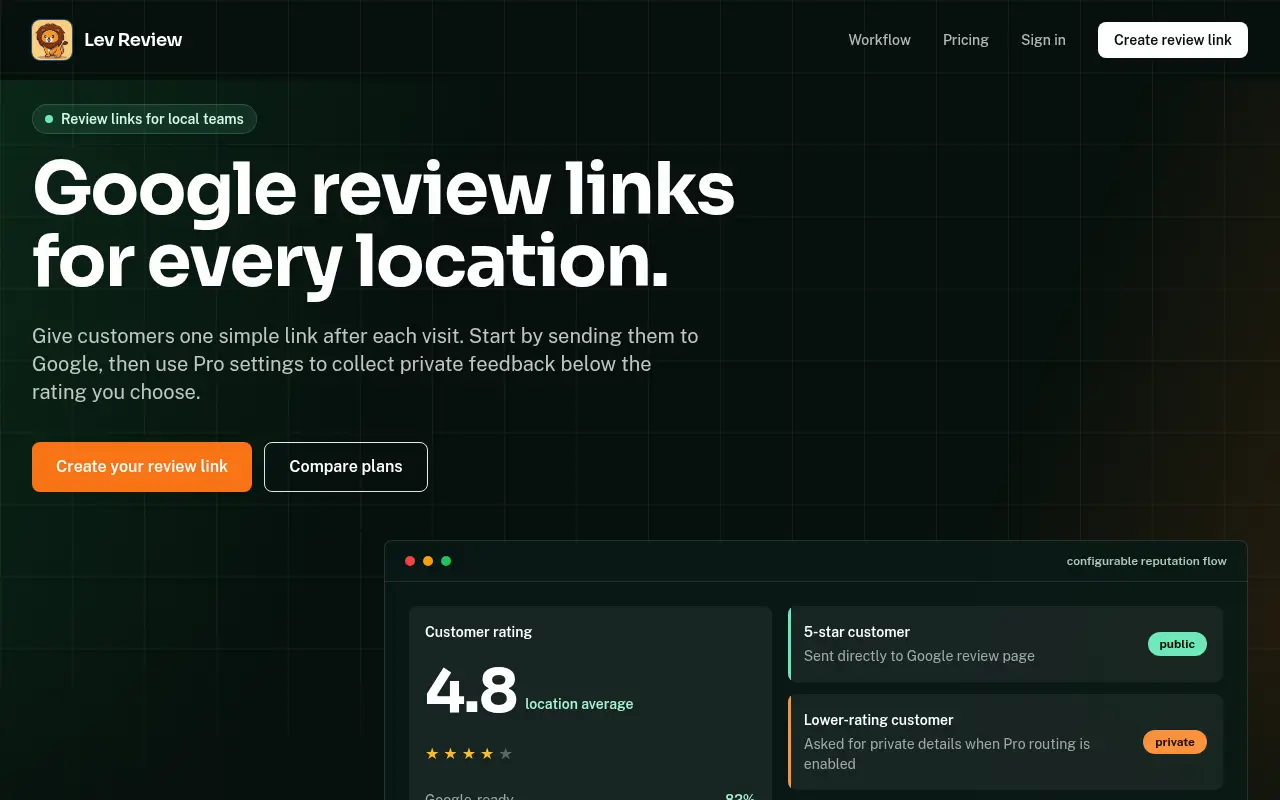
Task: Click the Give customers one simple link paragraph
Action: (365, 364)
